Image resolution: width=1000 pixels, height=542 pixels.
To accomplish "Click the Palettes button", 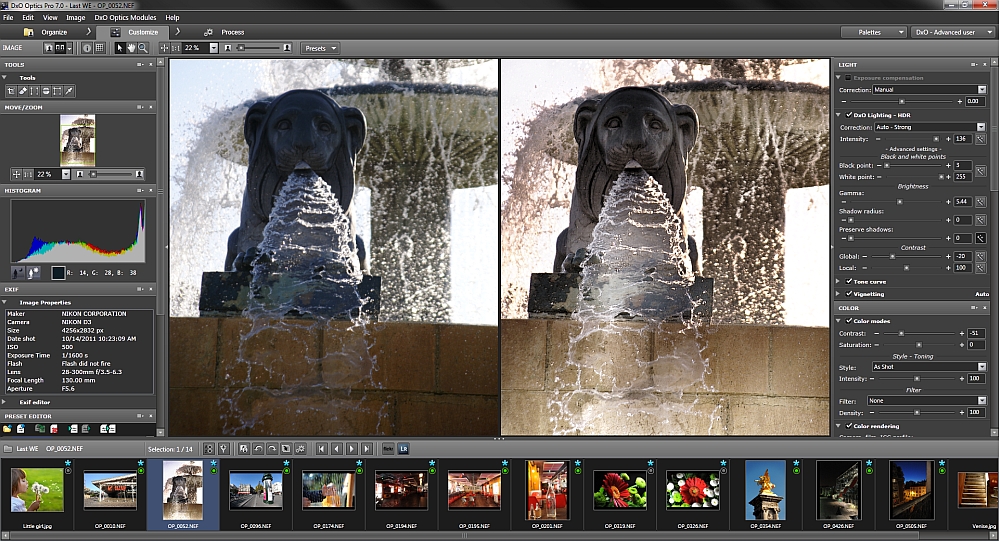I will 874,32.
